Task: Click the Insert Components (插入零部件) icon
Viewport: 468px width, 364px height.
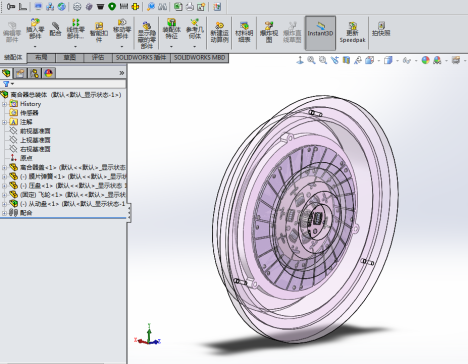Action: (x=35, y=29)
